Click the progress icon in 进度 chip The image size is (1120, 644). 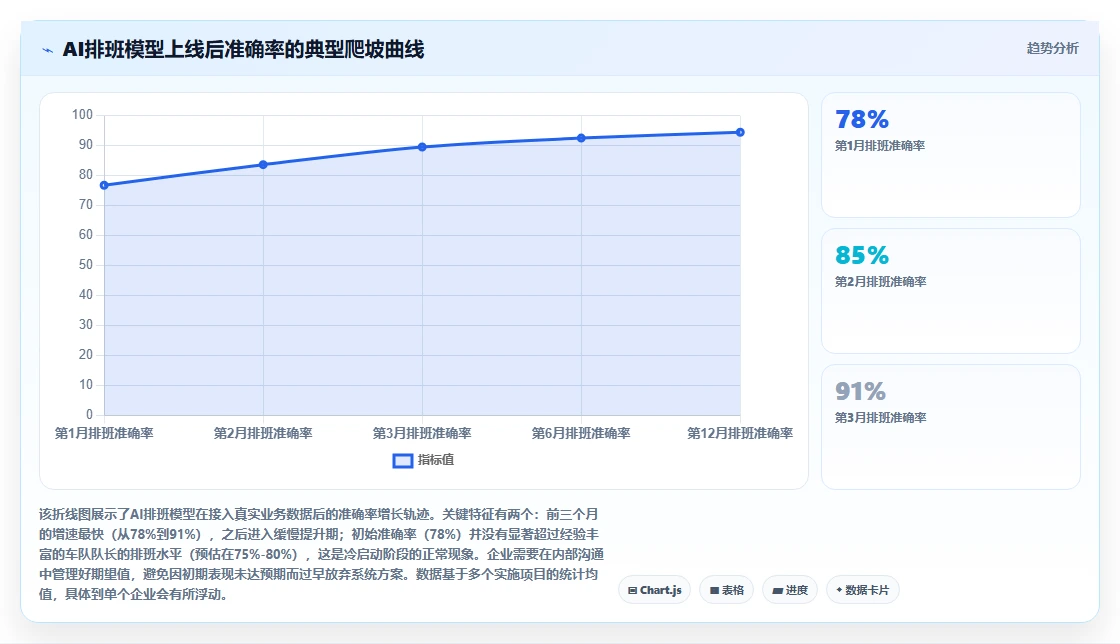[778, 590]
